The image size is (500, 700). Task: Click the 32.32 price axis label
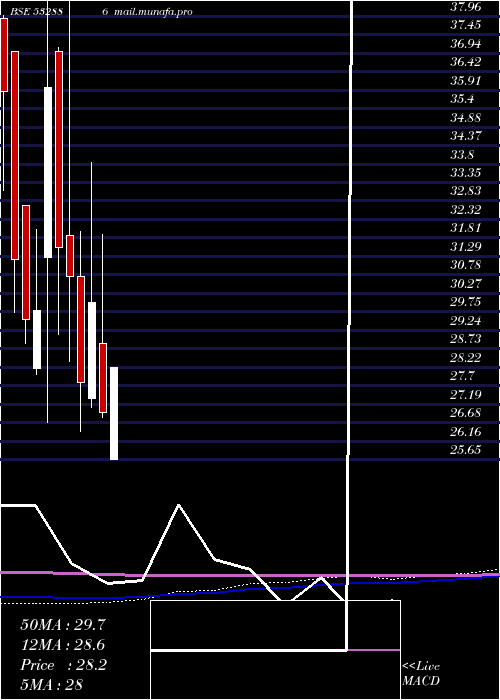tap(466, 210)
